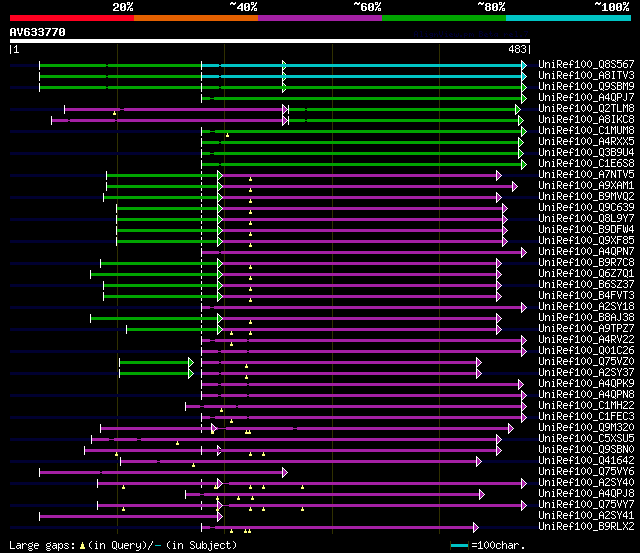The height and width of the screenshot is (553, 640).
Task: Select hit UniRef100_Q75VZ0
Action: [586, 362]
